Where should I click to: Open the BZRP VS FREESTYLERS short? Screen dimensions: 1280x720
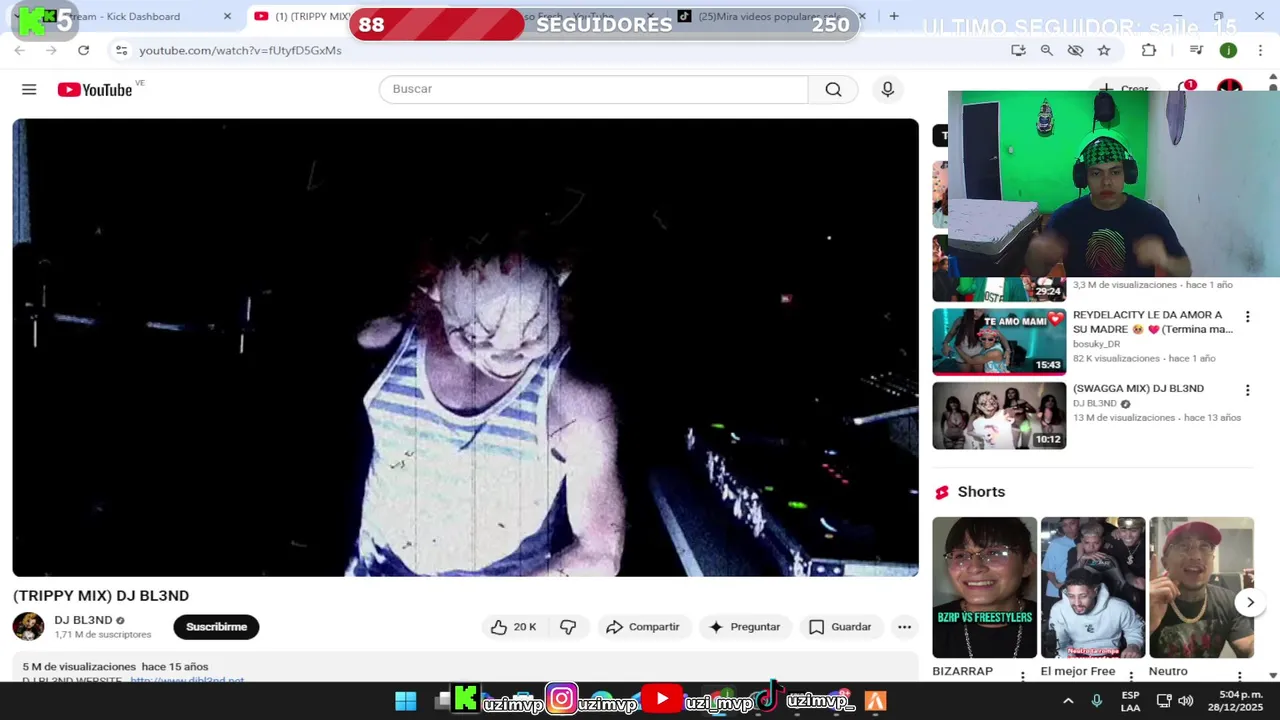point(985,587)
